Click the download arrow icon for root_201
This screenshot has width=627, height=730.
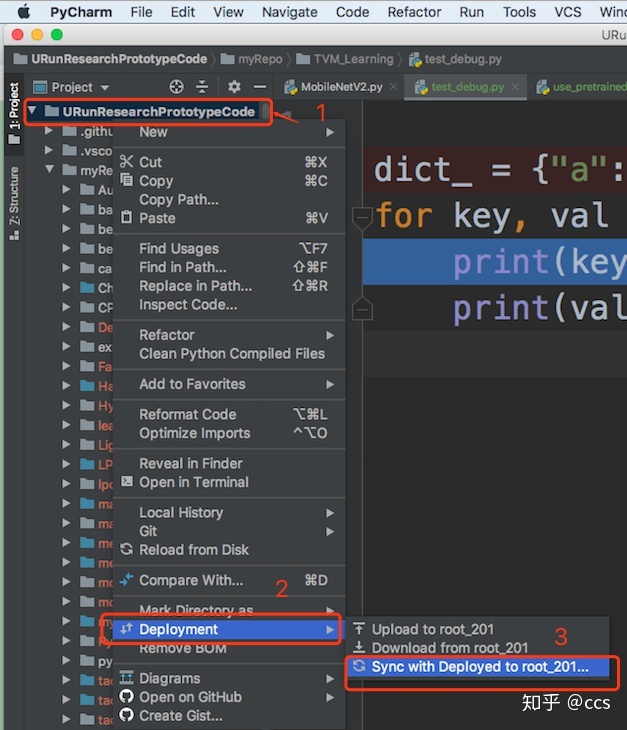tap(359, 647)
